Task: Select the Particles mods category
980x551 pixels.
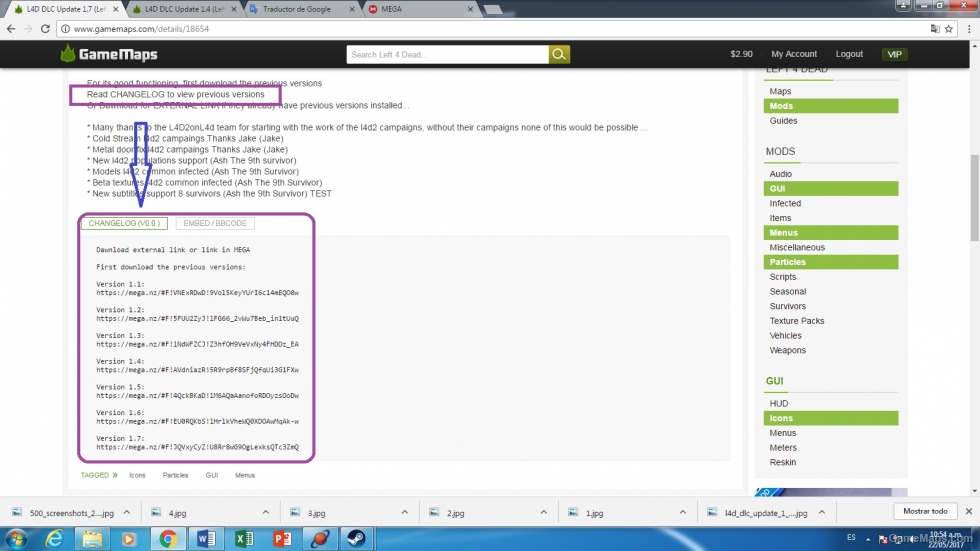Action: tap(831, 262)
